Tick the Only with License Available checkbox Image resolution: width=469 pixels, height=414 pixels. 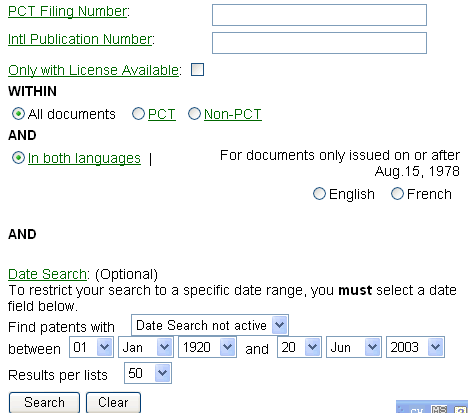pos(197,70)
